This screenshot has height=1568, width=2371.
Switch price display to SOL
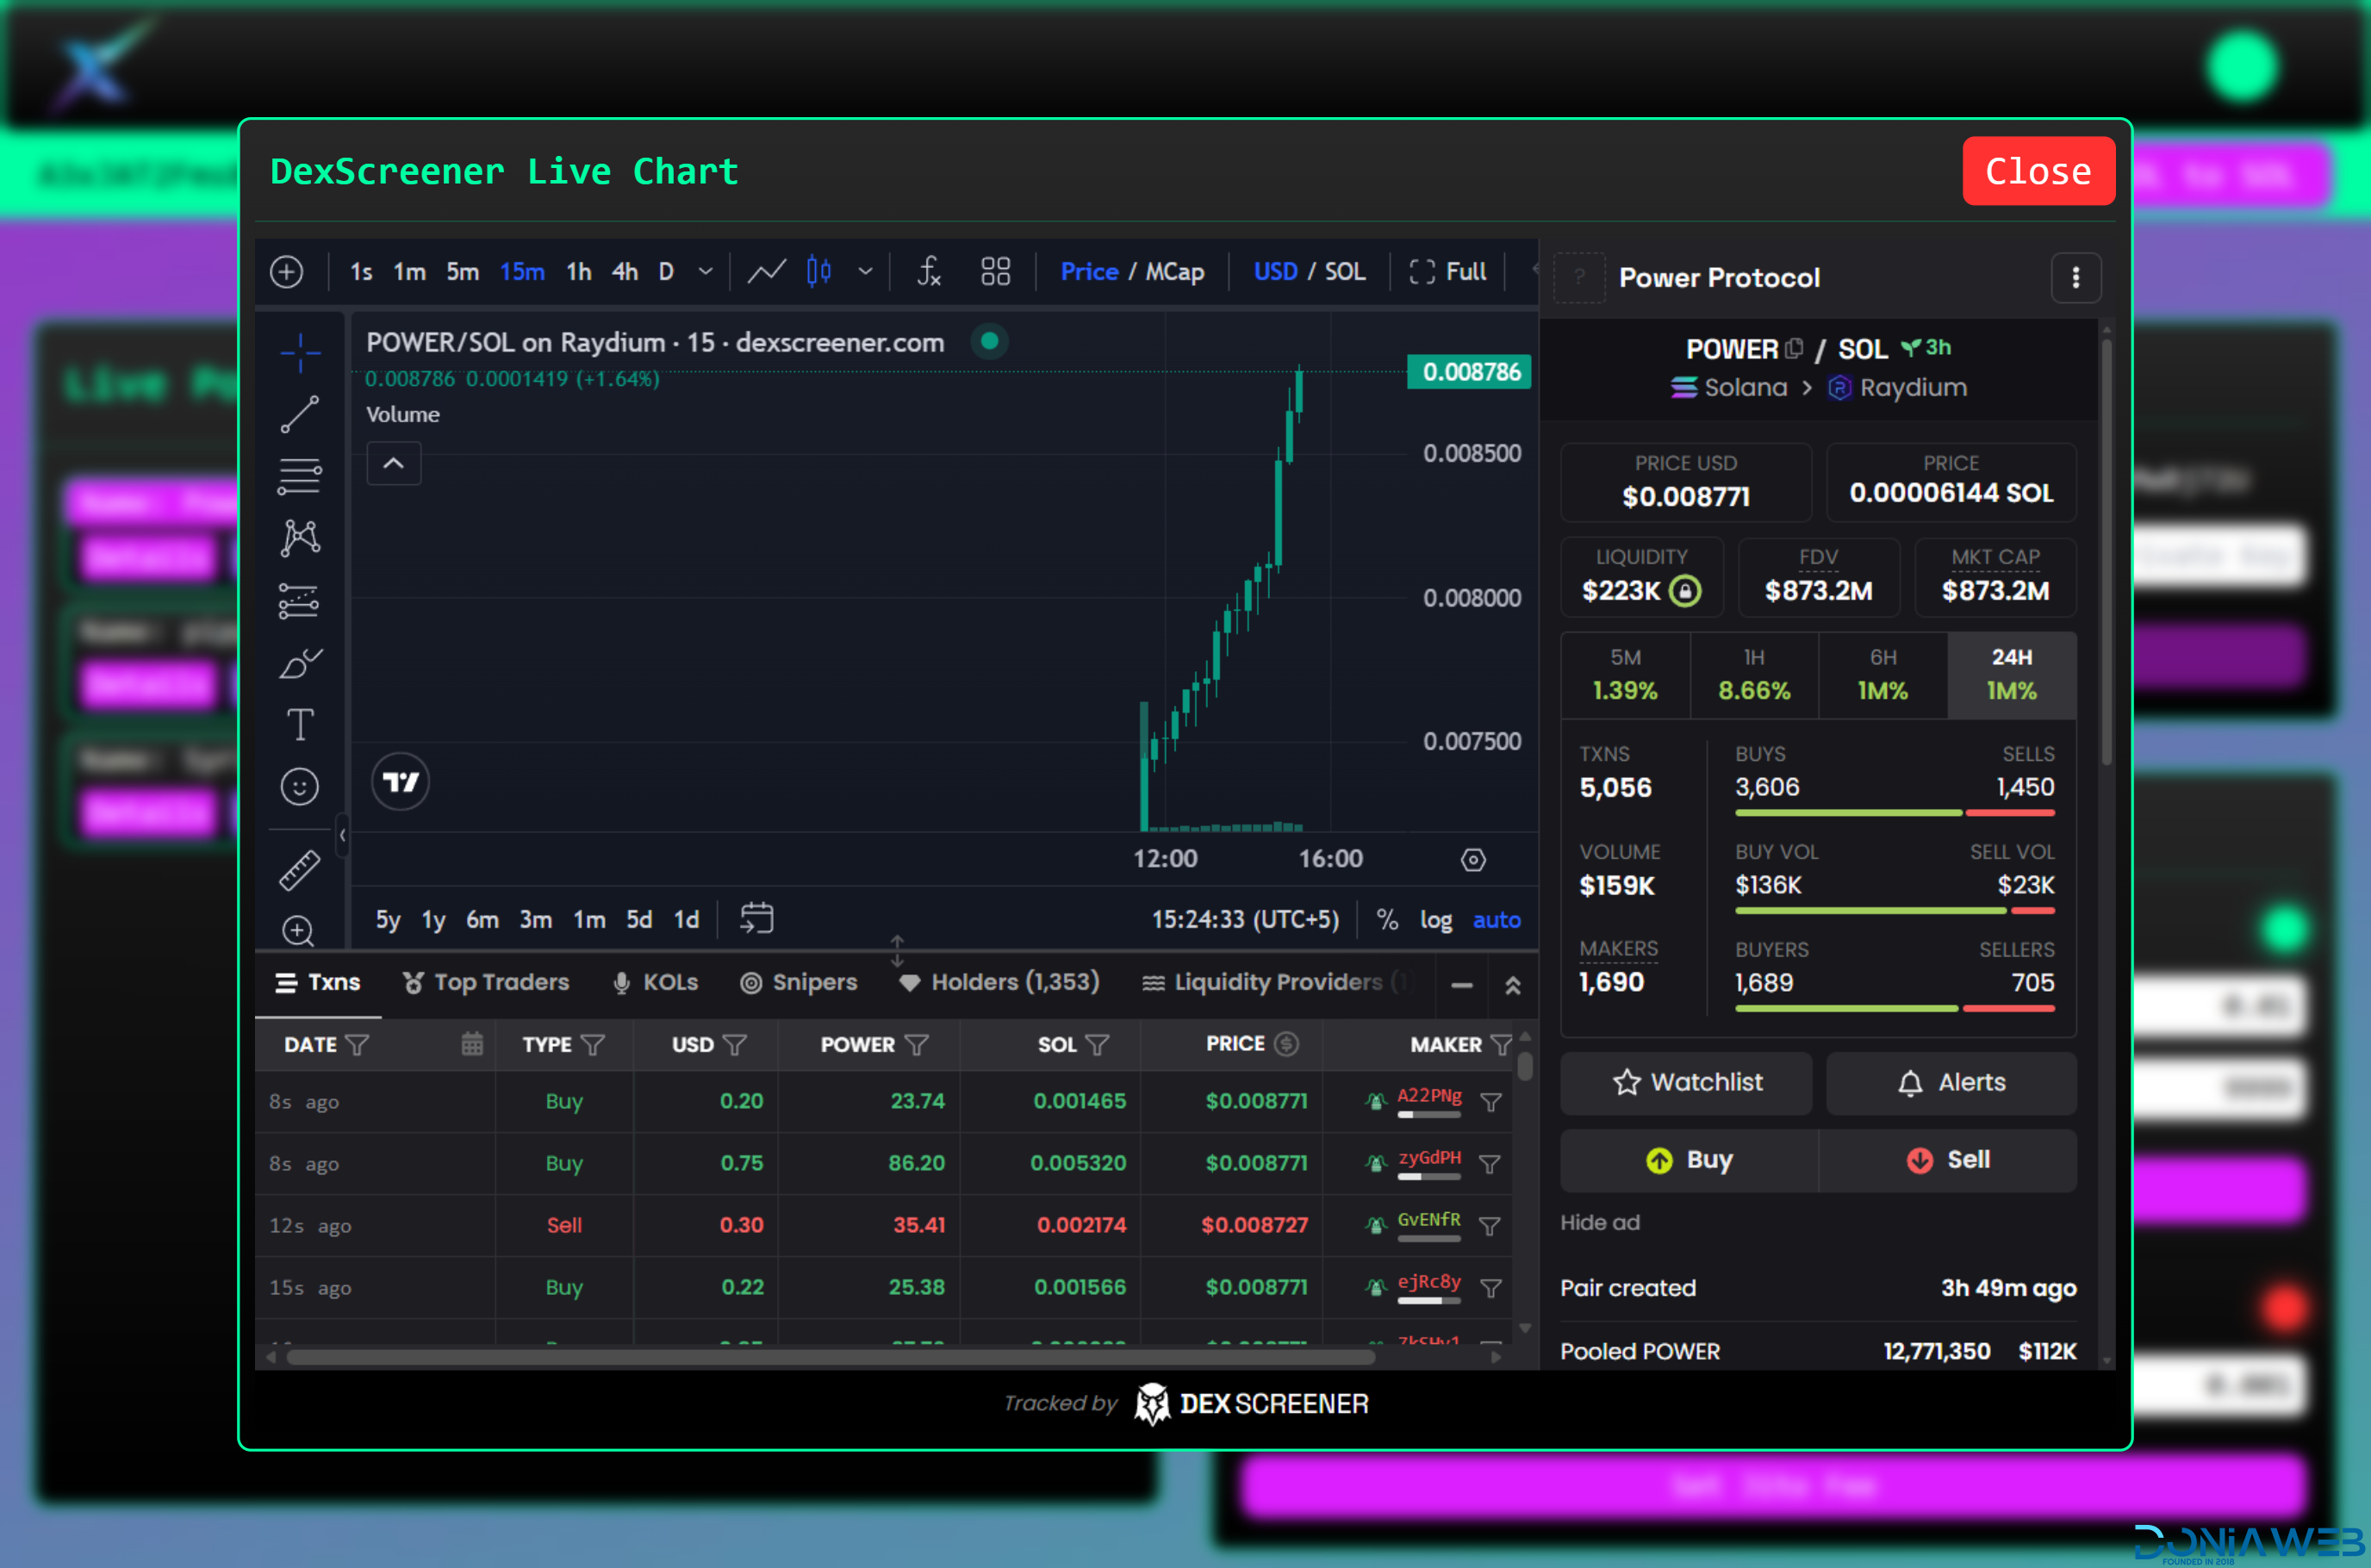(1345, 272)
